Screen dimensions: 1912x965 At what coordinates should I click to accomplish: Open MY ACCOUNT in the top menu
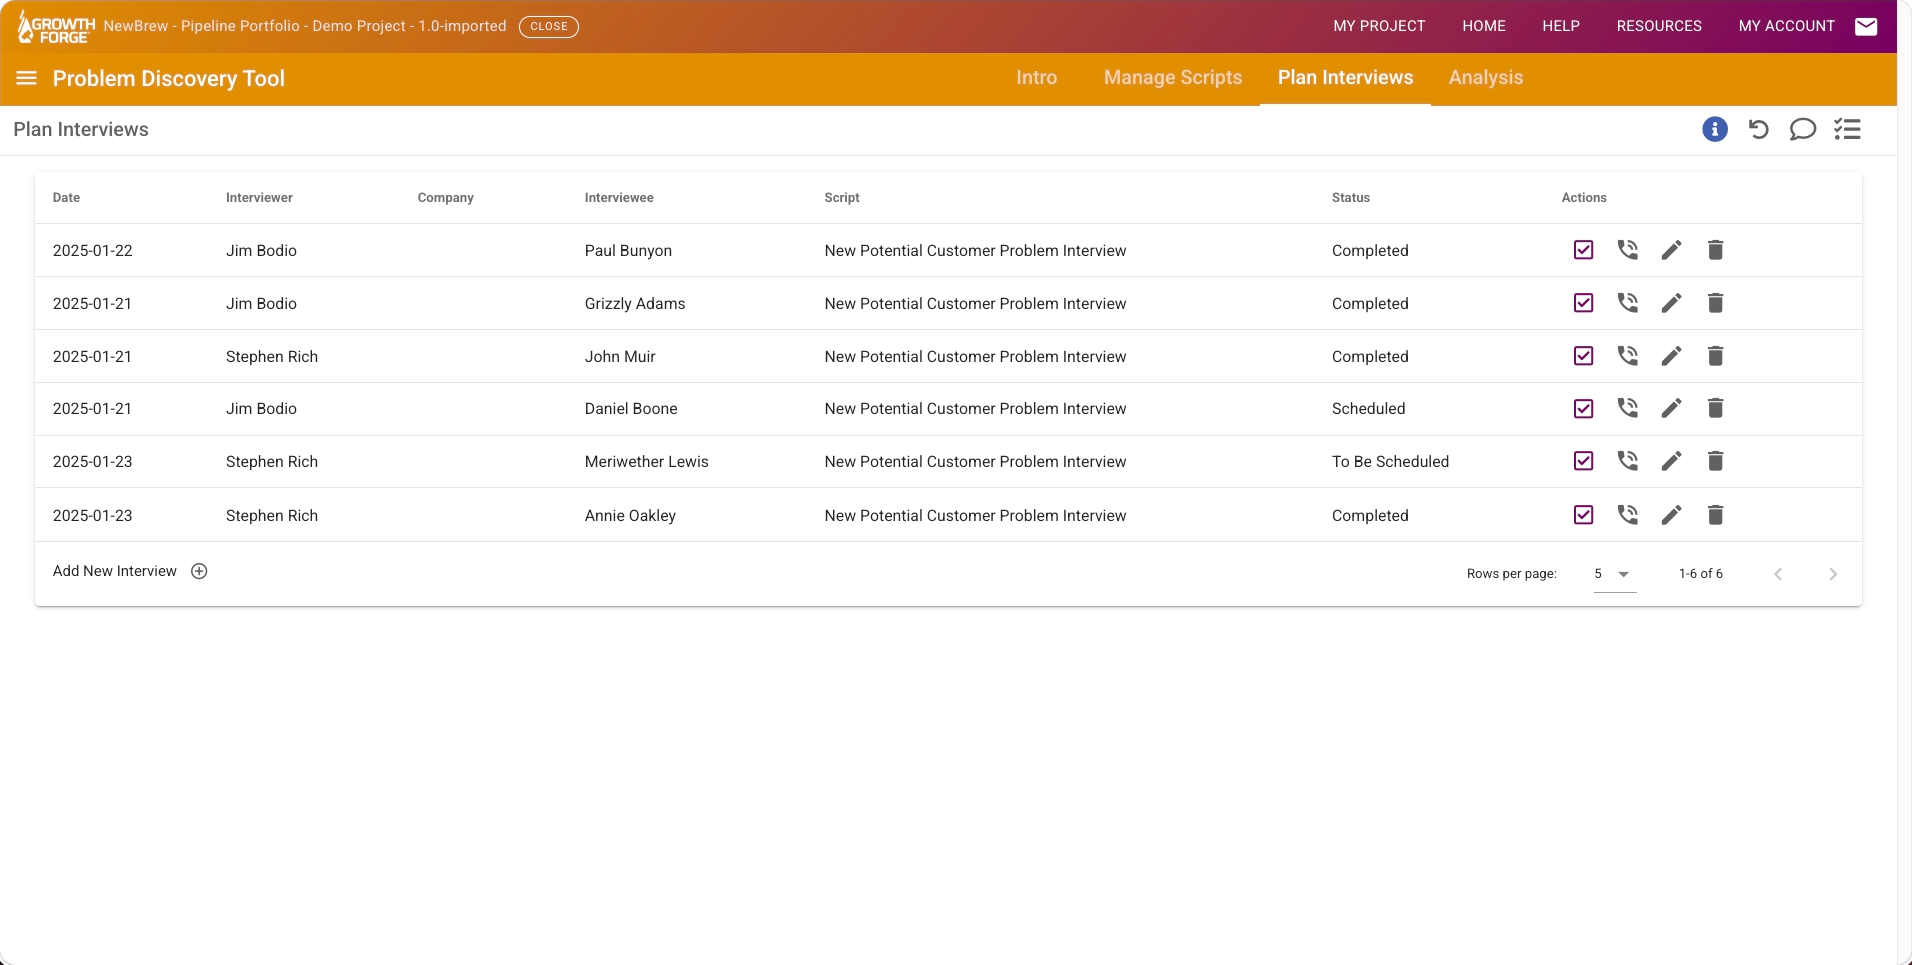click(x=1787, y=26)
